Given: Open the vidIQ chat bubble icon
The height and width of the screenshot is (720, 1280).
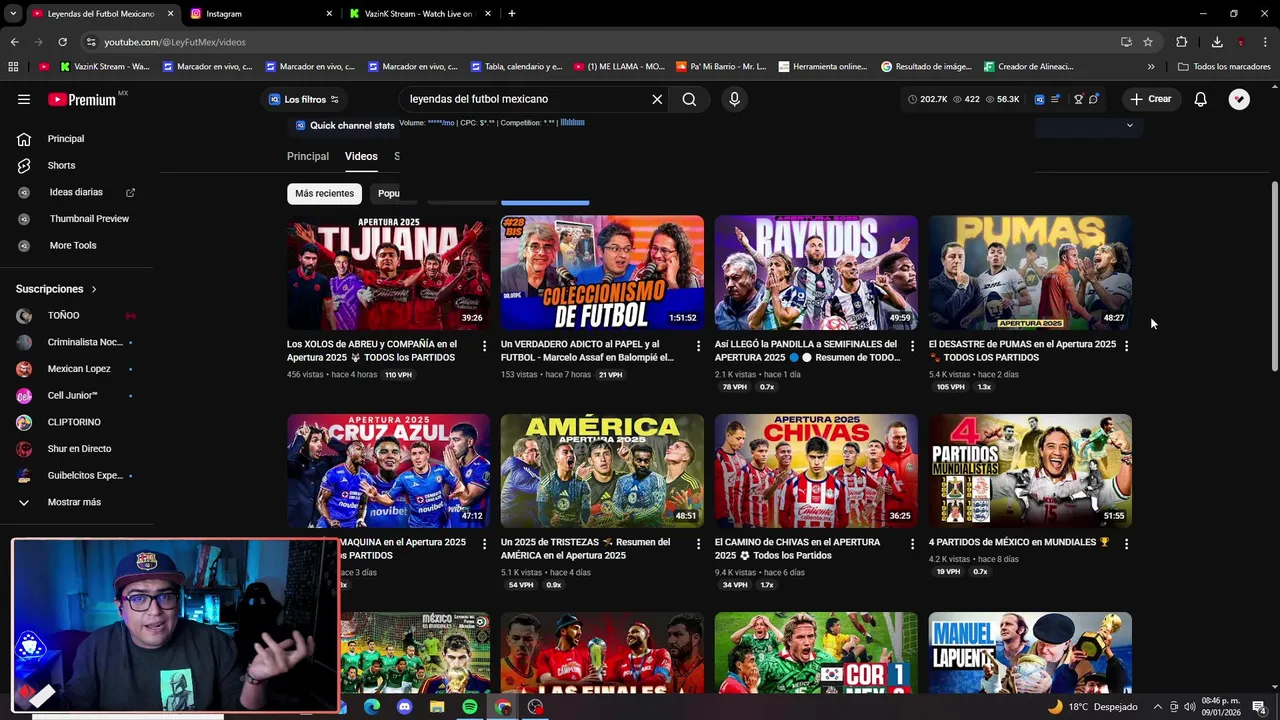Looking at the screenshot, I should point(1093,99).
